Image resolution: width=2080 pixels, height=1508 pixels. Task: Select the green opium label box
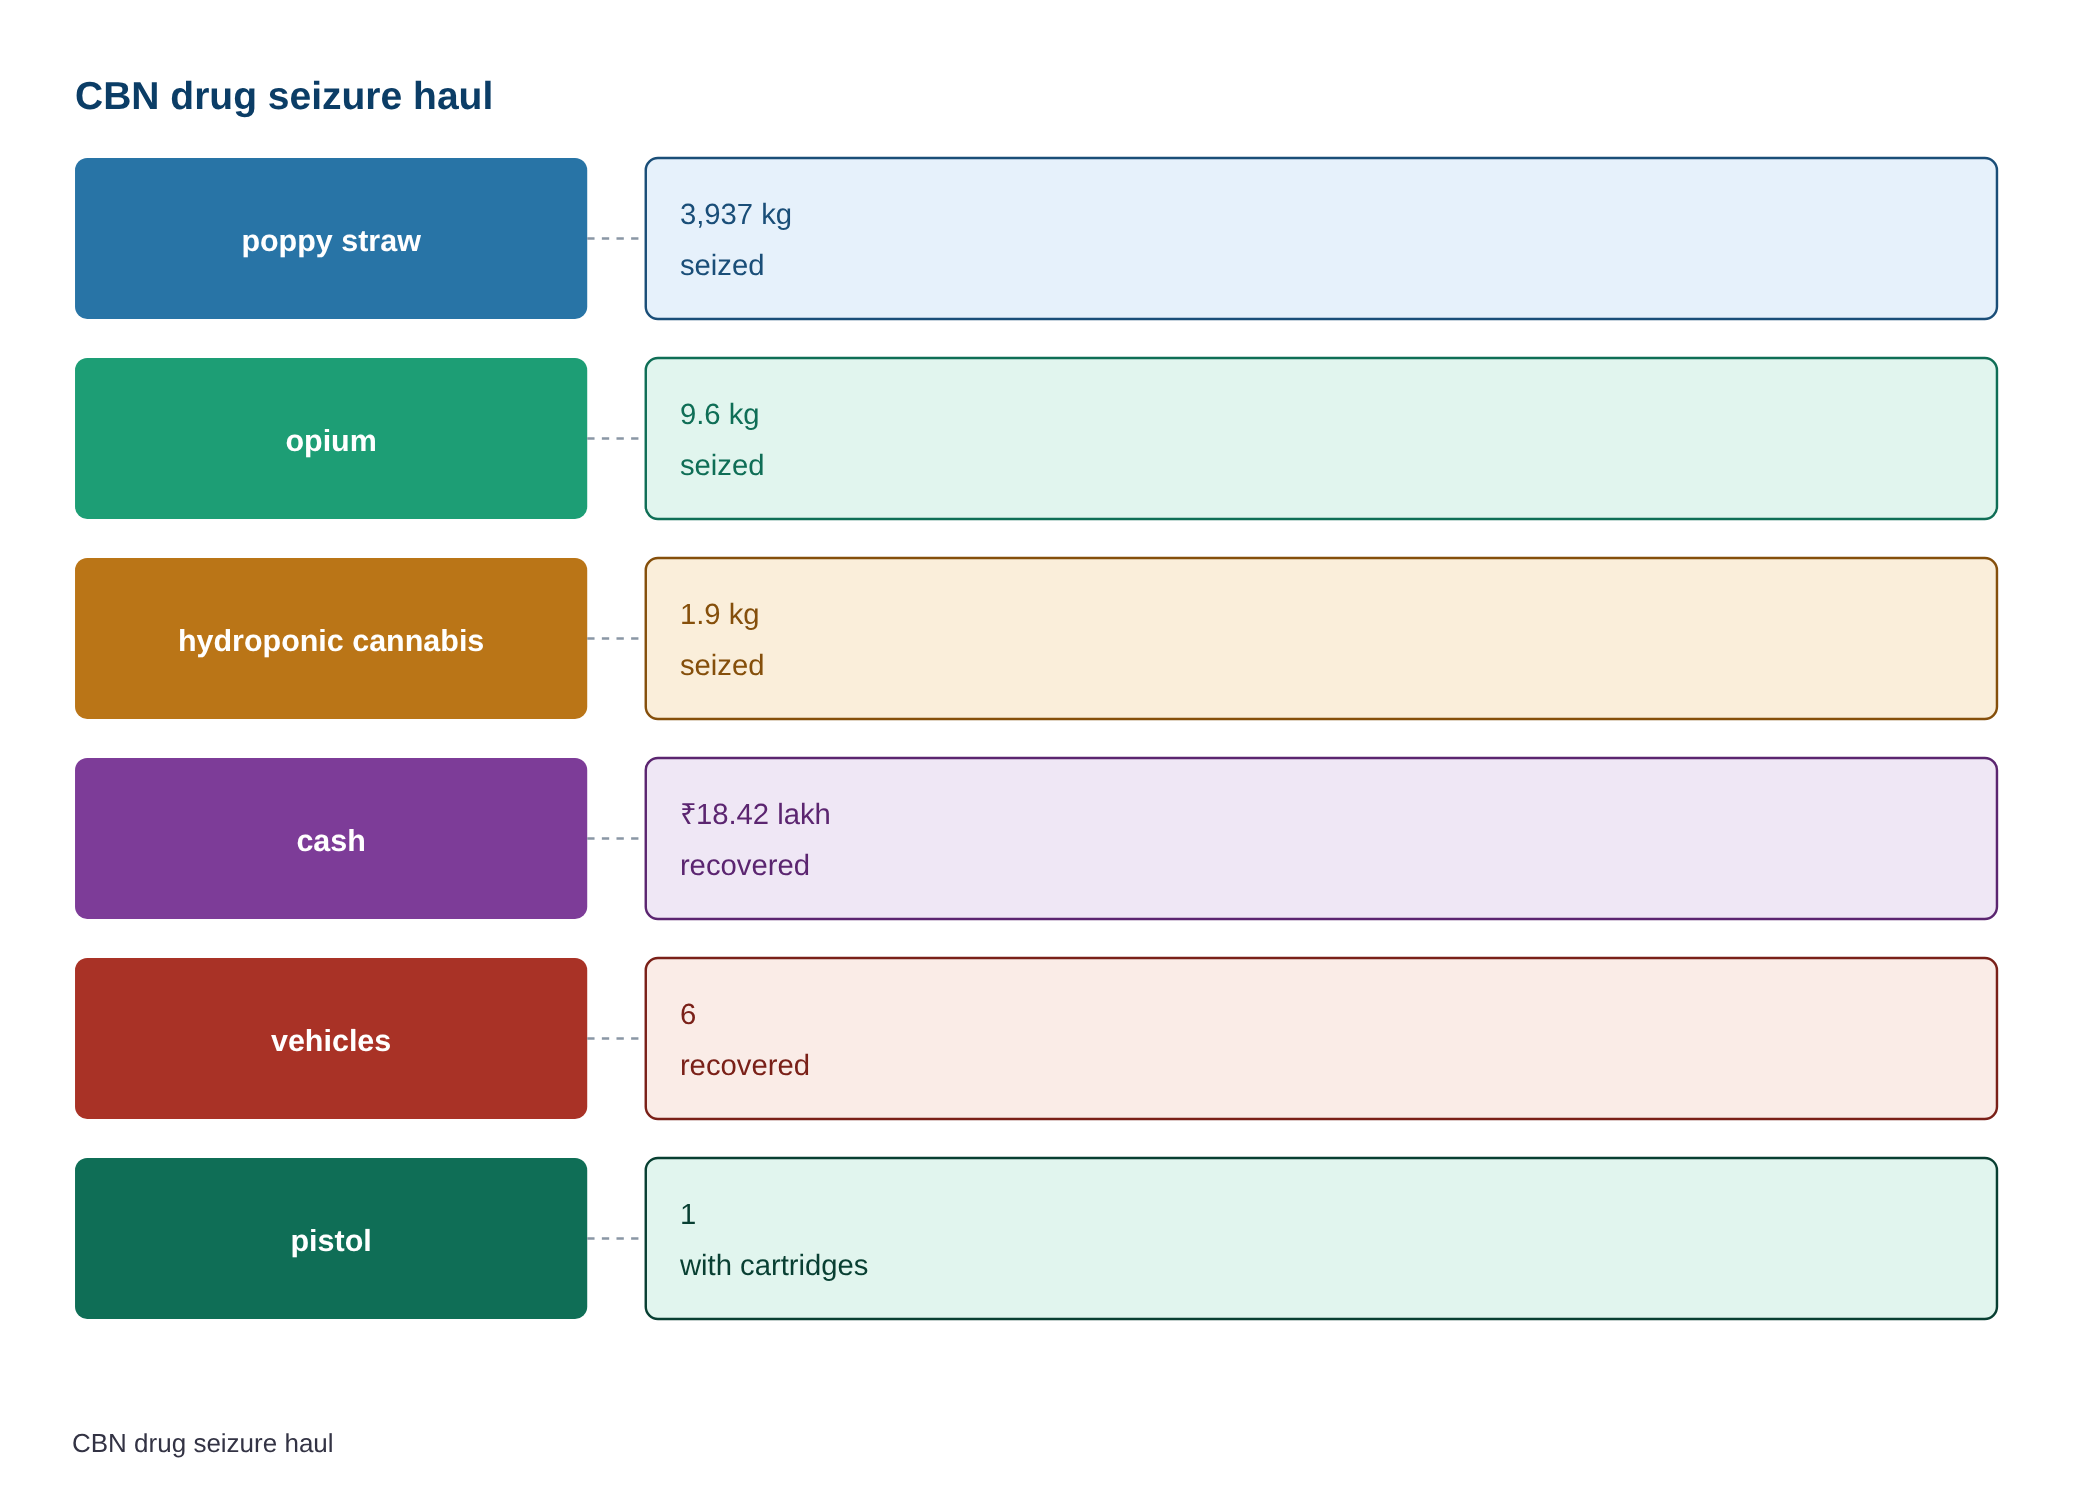pyautogui.click(x=331, y=438)
